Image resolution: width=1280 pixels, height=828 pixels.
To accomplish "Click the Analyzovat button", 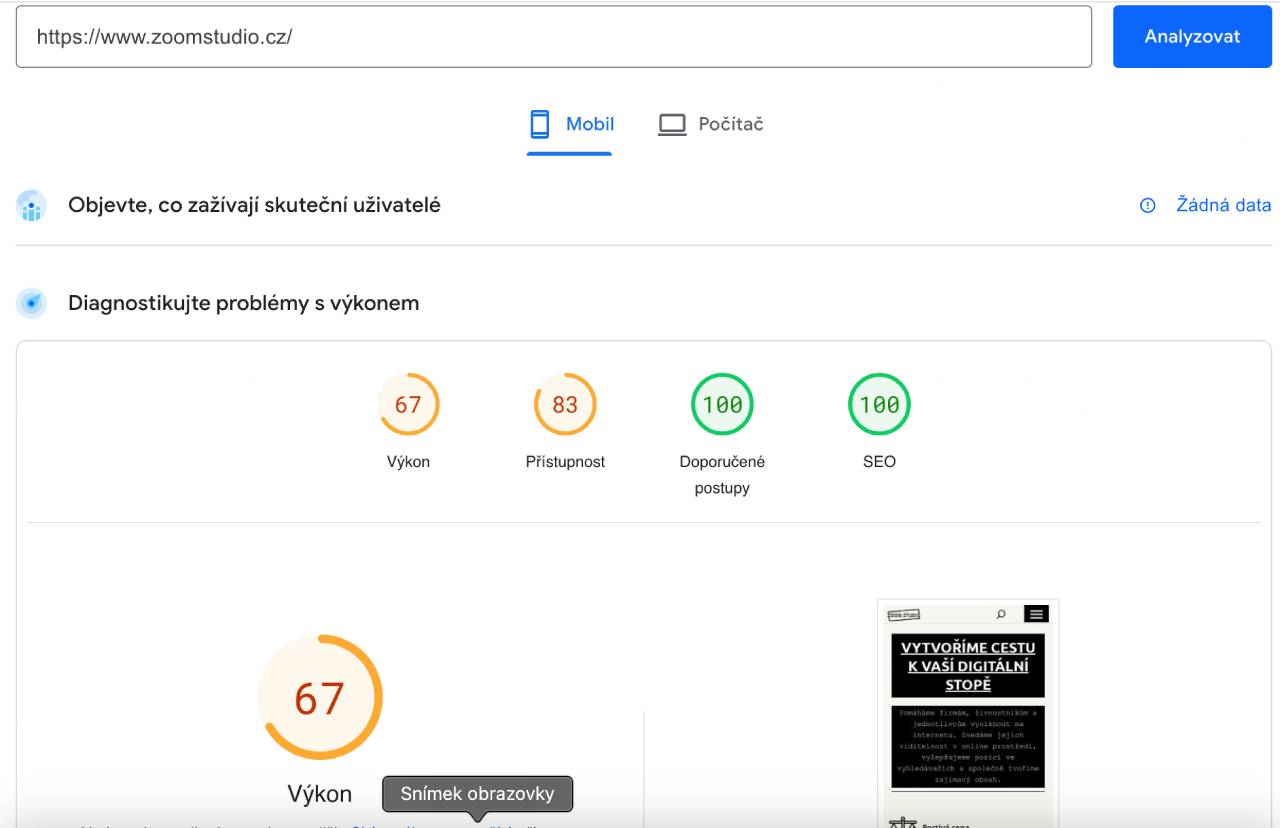I will [x=1192, y=37].
